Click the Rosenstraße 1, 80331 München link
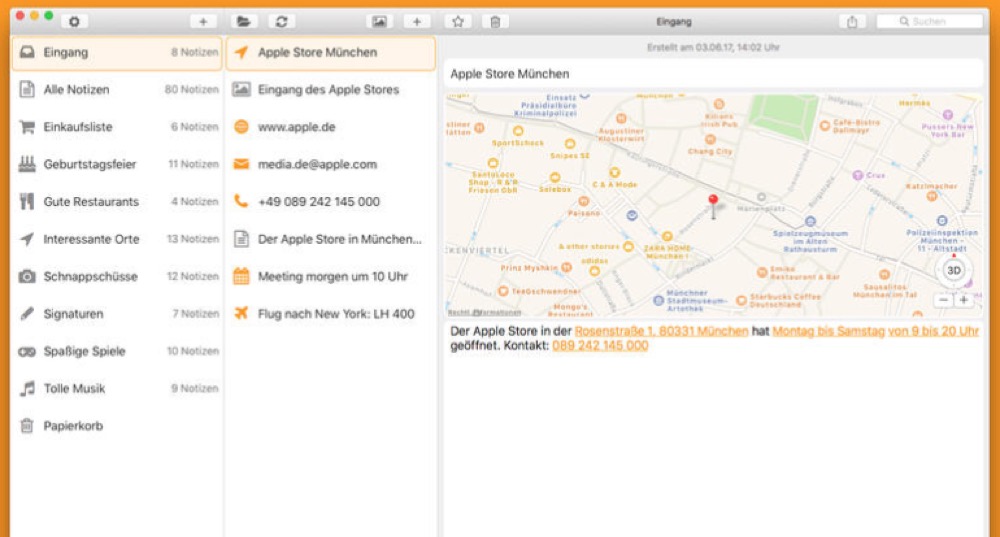The width and height of the screenshot is (1000, 537). click(x=661, y=331)
